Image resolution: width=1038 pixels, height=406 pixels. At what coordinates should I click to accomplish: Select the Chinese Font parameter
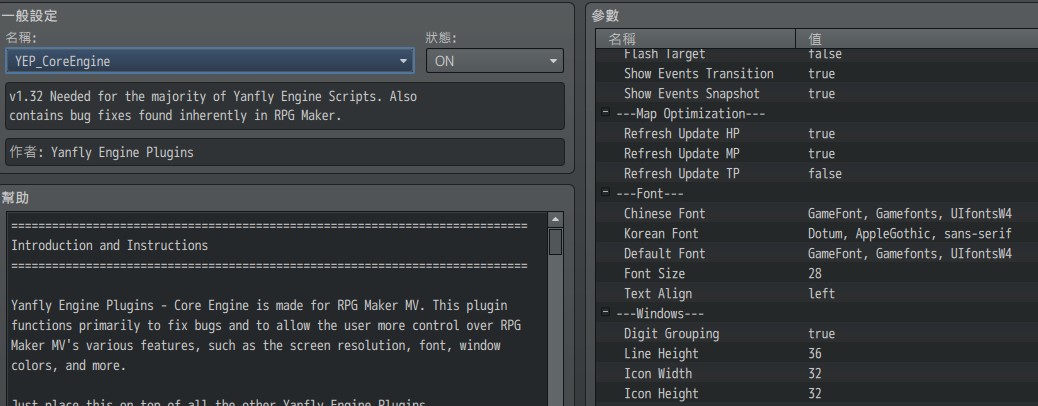[665, 213]
